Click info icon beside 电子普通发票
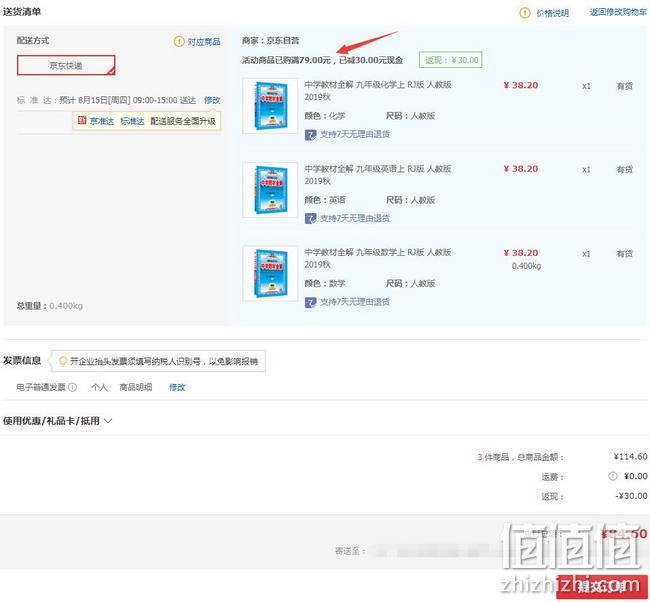650x602 pixels. (73, 387)
